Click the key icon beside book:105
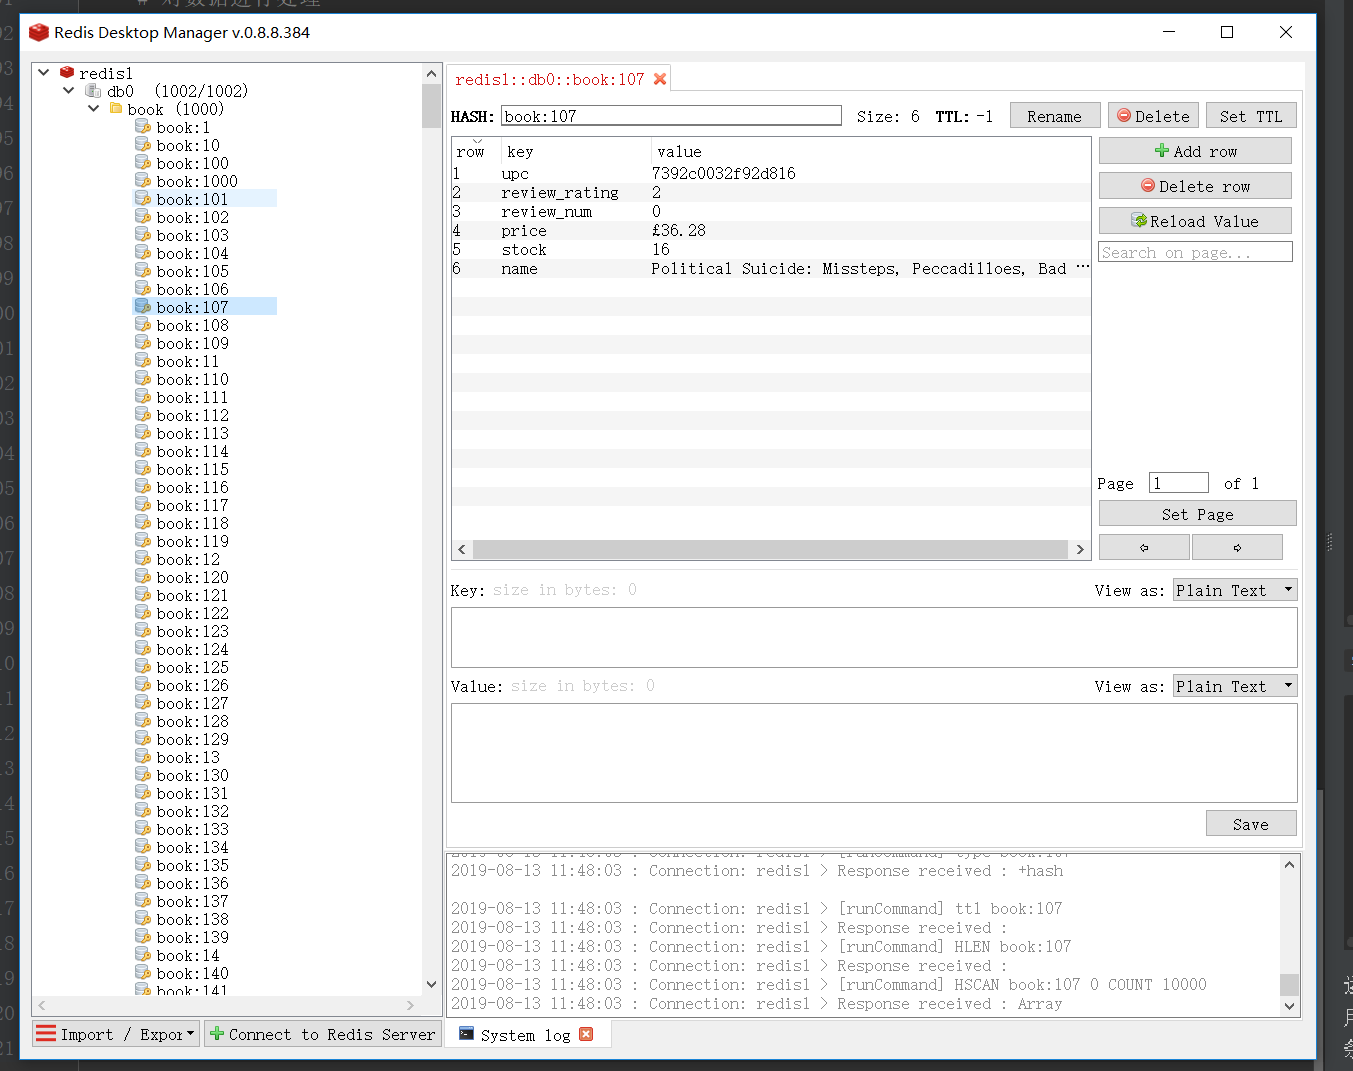The height and width of the screenshot is (1071, 1353). pos(143,271)
